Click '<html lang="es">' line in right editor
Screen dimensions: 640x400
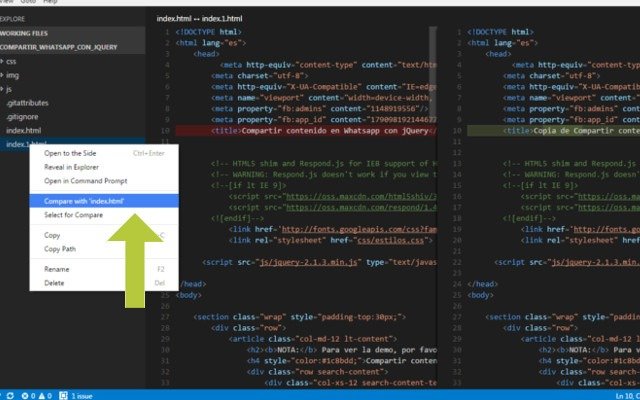(502, 43)
